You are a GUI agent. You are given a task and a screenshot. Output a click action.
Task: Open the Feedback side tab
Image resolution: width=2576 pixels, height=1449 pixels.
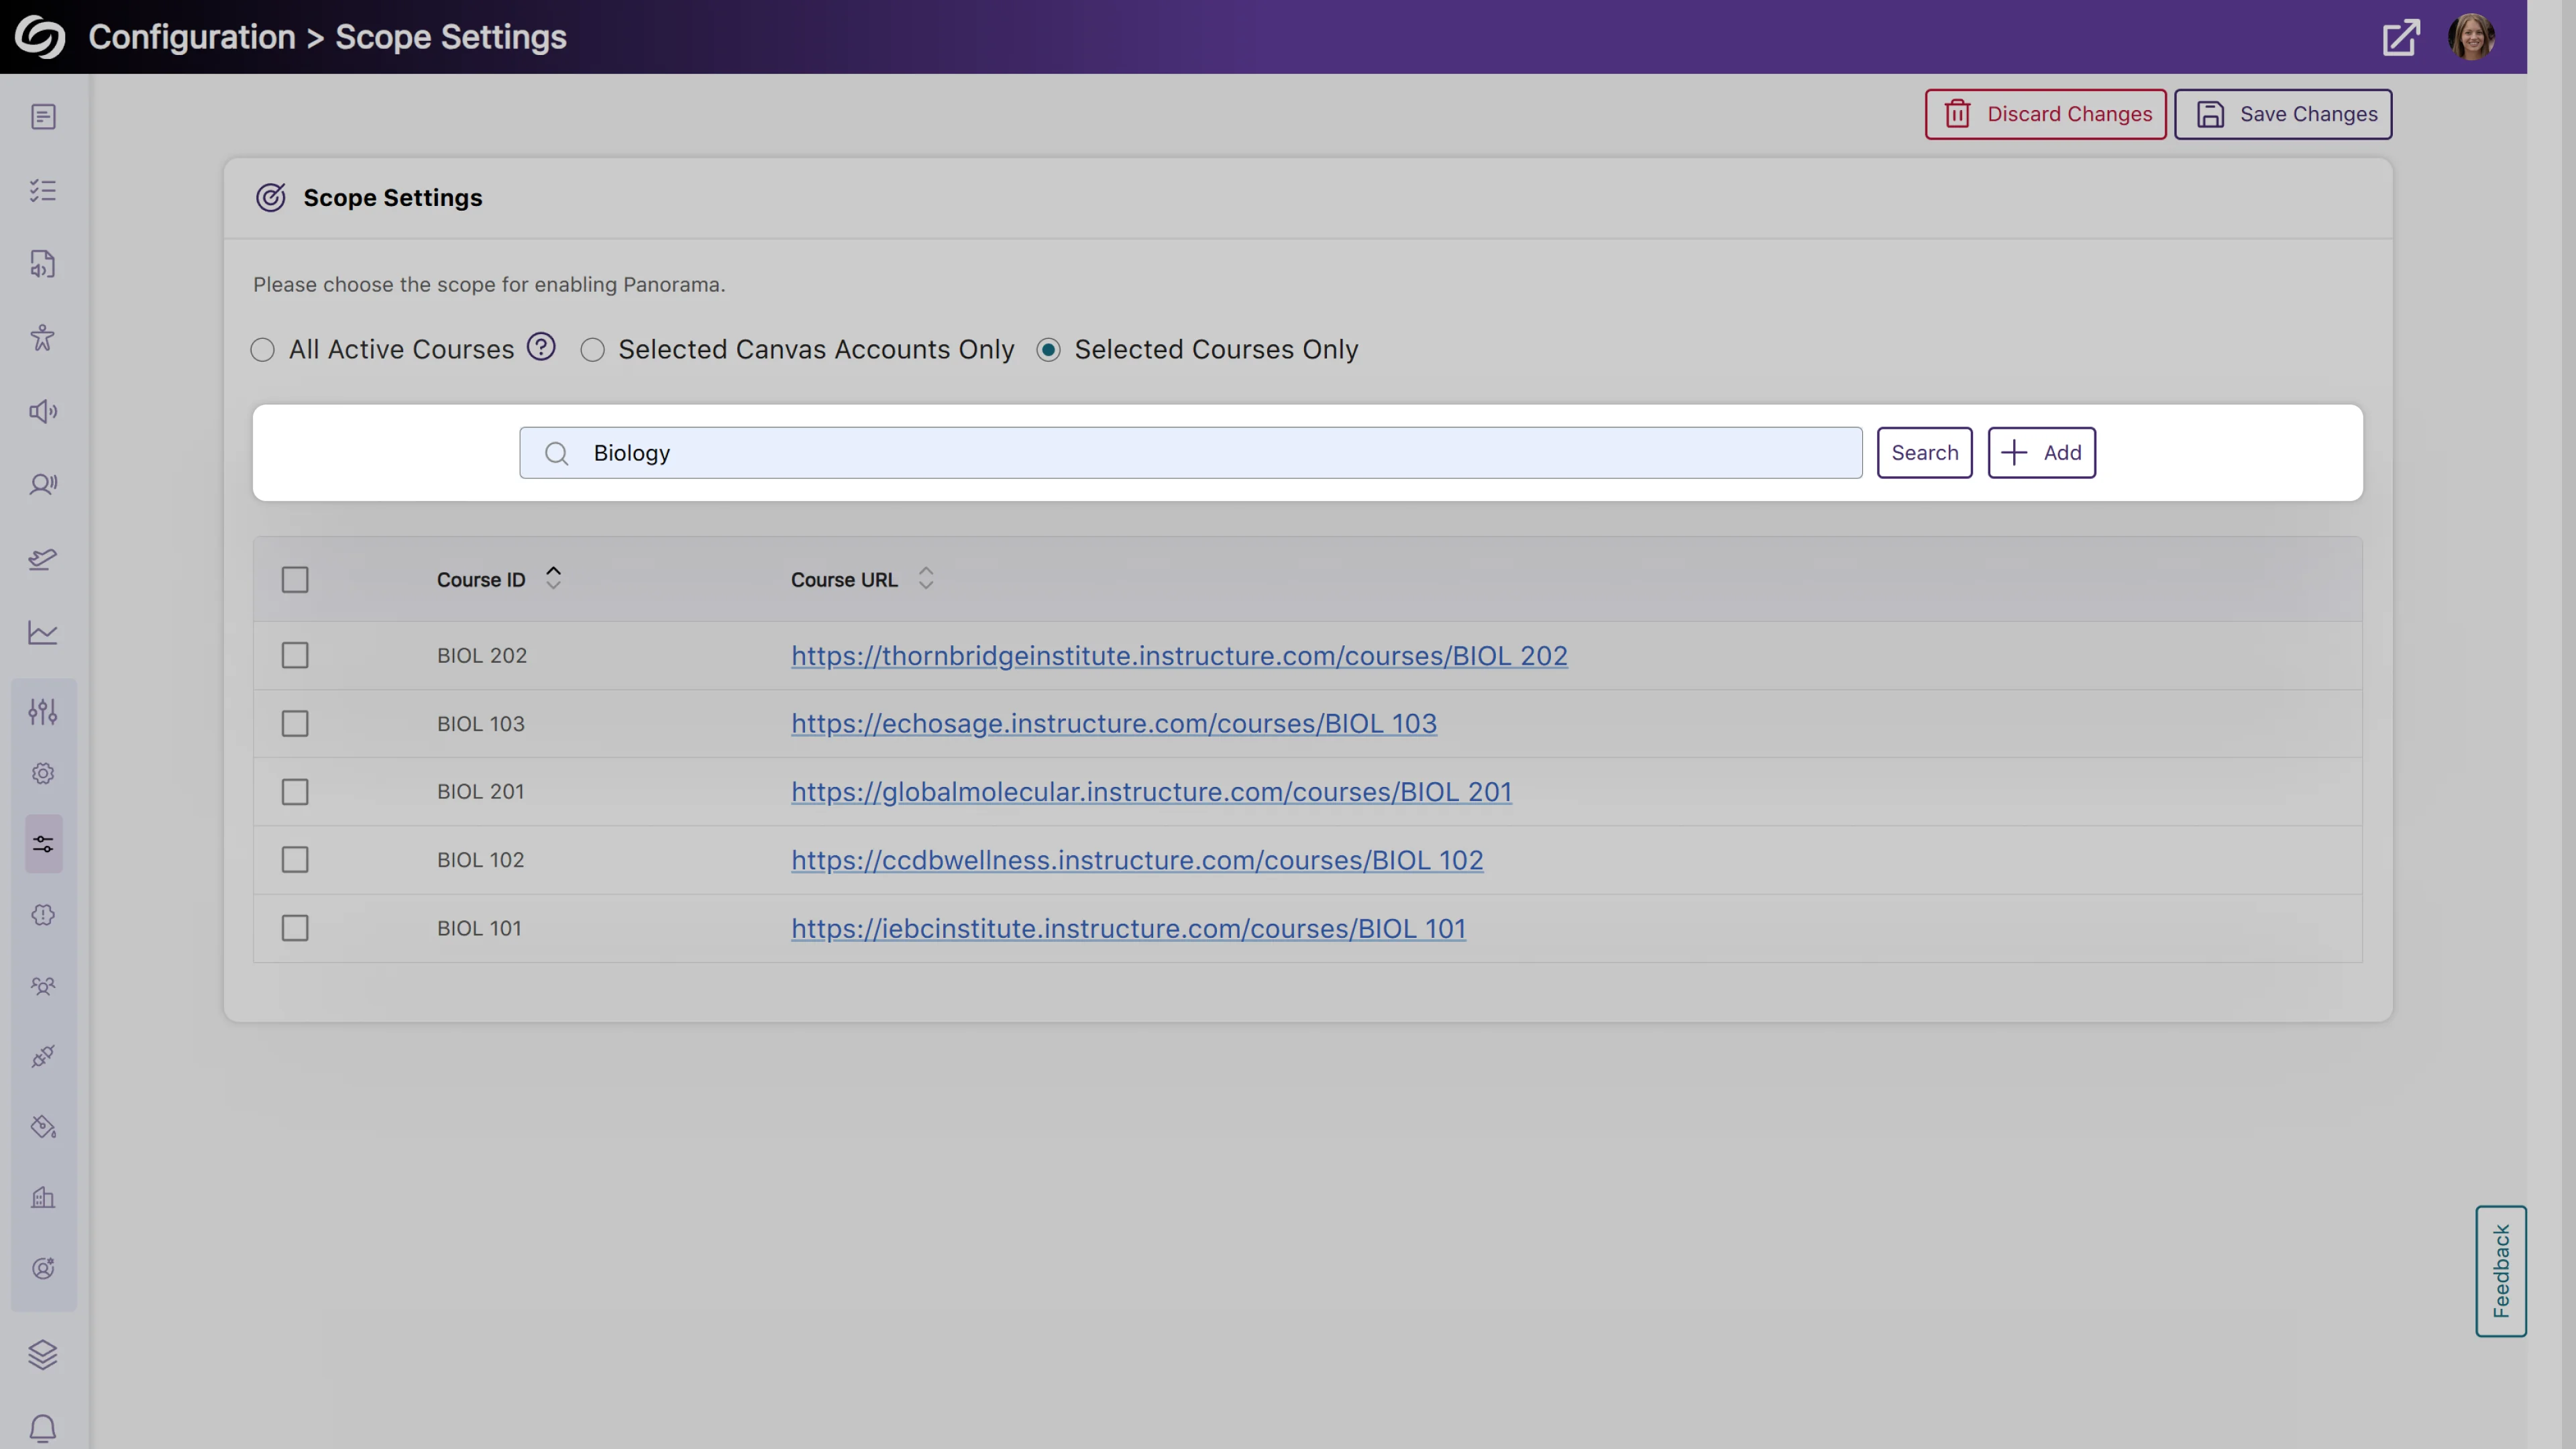2500,1271
